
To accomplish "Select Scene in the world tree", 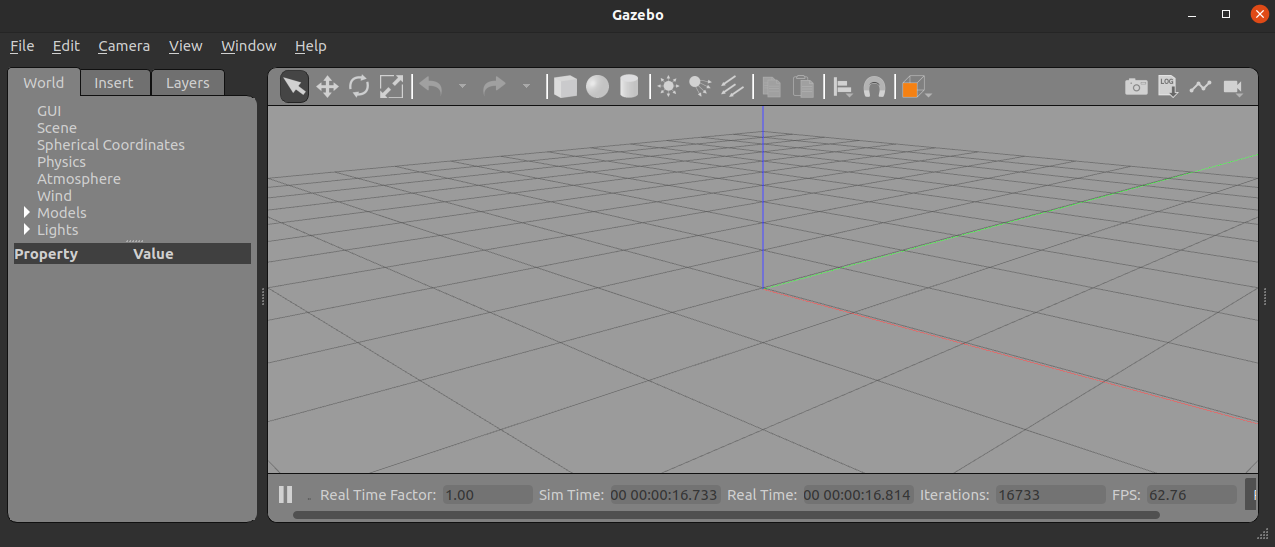I will [57, 128].
